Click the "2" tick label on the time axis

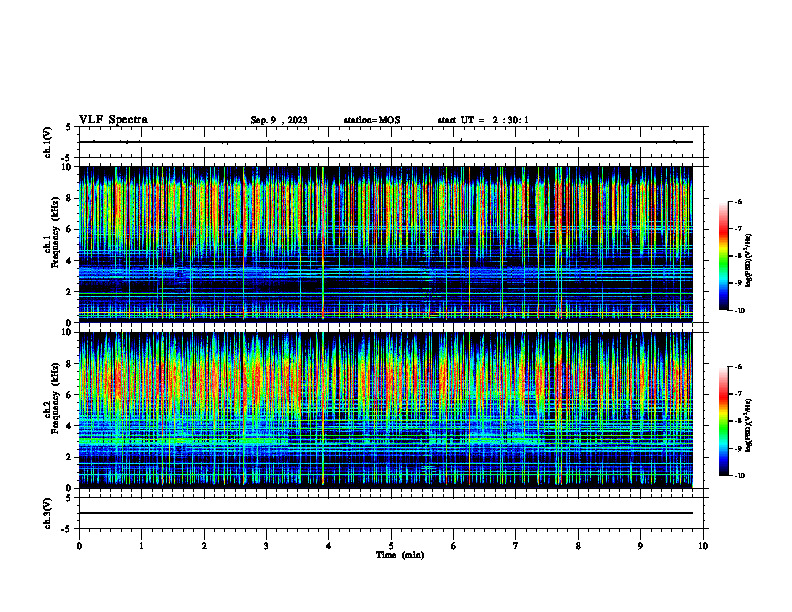[x=204, y=546]
